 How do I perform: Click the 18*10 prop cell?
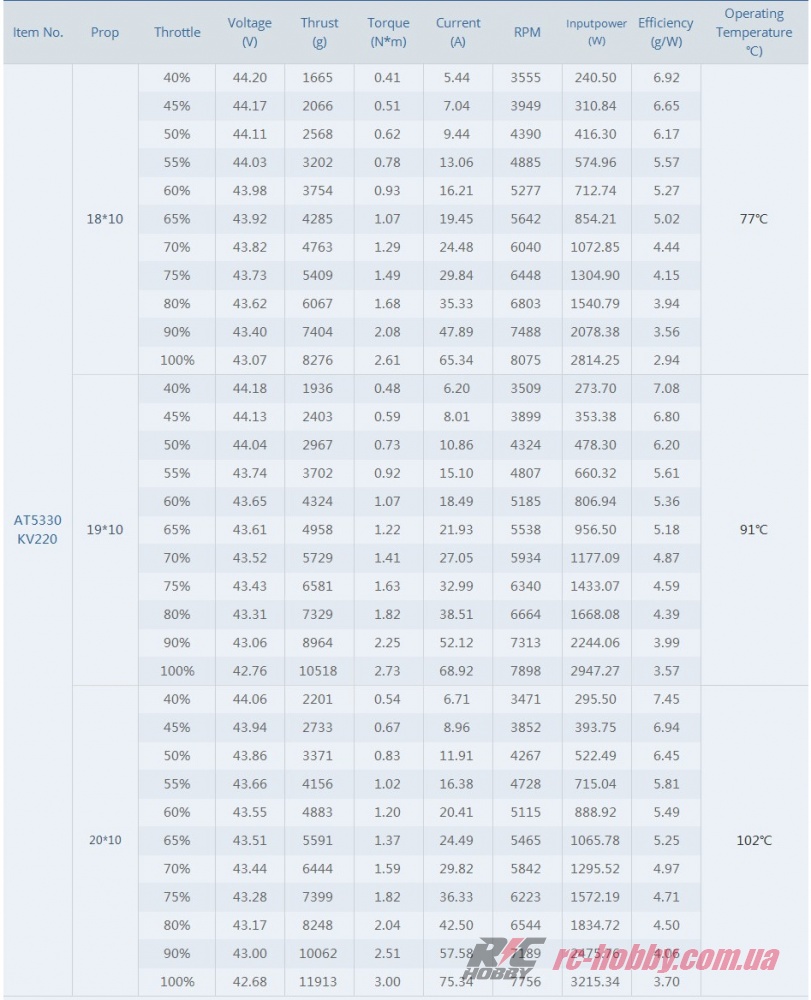click(105, 219)
